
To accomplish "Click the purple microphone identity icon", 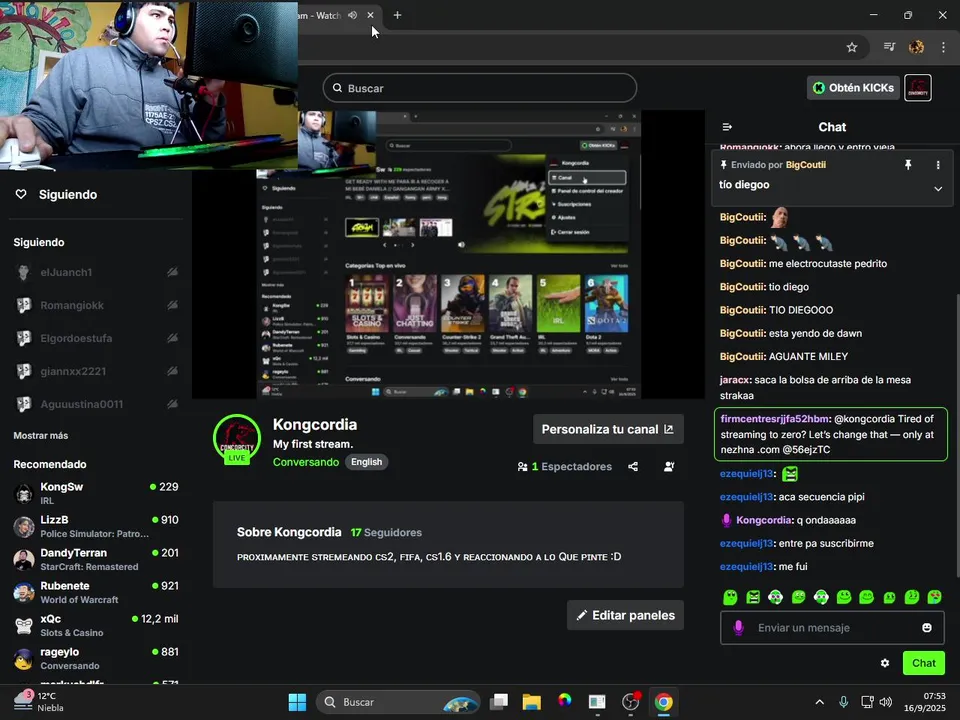I will 738,628.
